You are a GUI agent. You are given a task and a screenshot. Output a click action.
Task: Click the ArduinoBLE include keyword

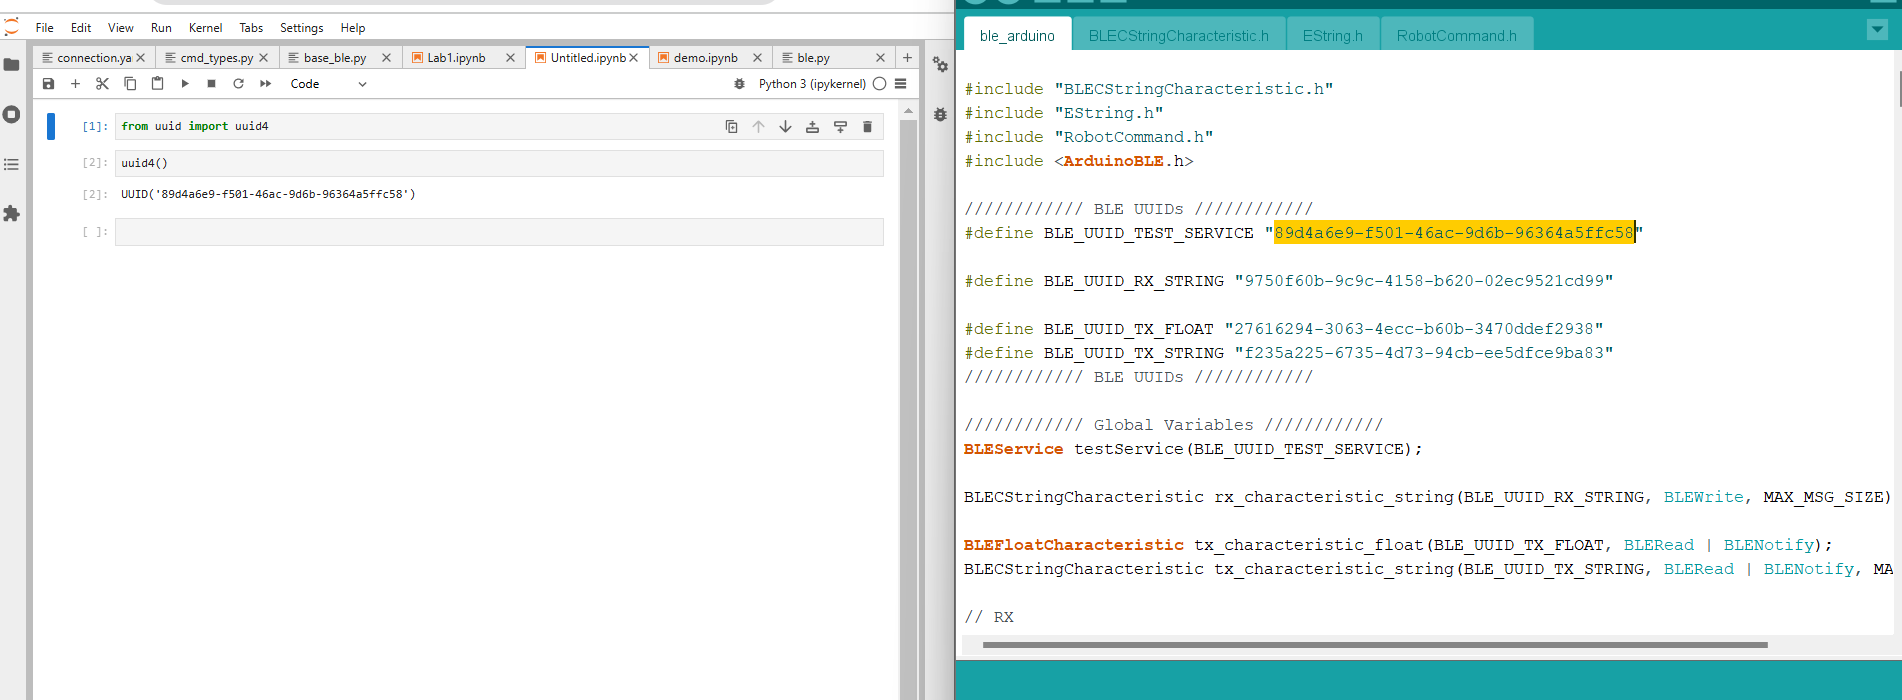tap(1113, 161)
